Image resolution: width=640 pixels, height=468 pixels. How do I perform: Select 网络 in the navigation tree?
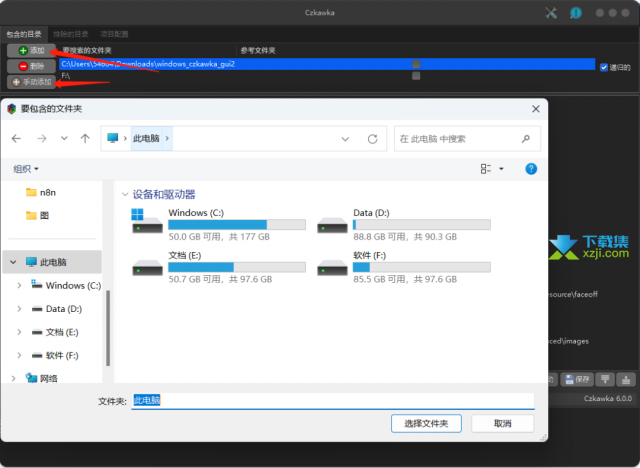pos(42,379)
